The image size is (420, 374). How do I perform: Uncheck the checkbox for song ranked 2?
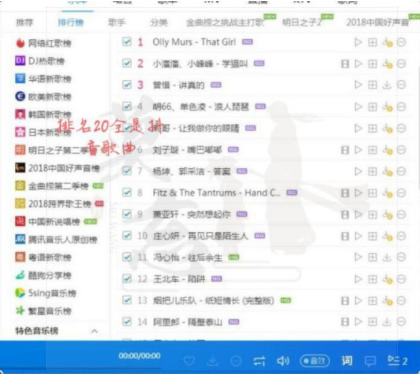click(127, 63)
